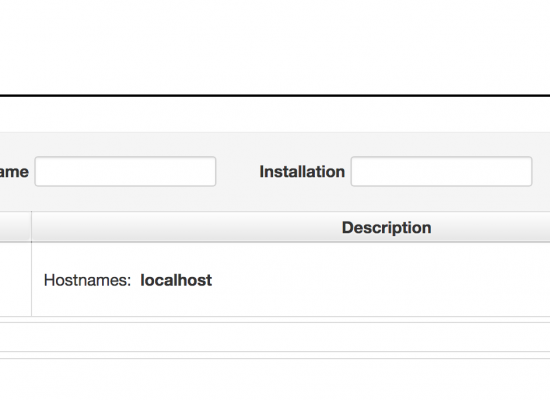Select the bold localhost hostname text

176,280
